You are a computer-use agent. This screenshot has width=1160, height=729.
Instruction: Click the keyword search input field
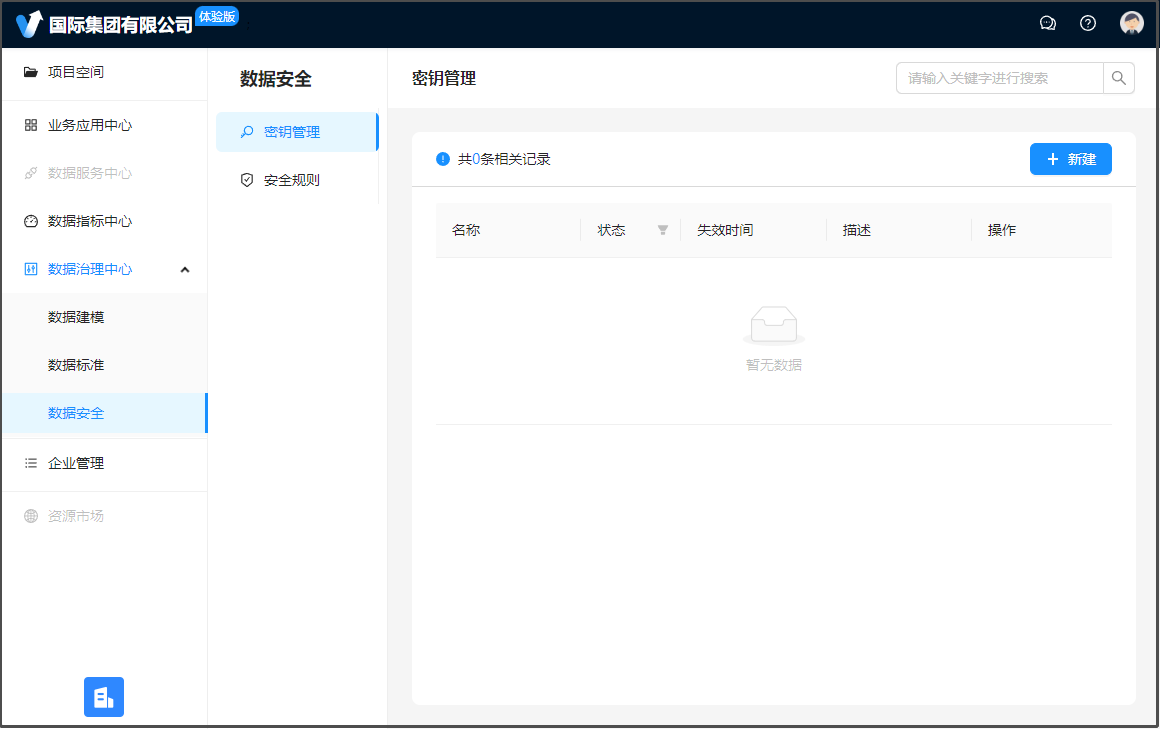[999, 78]
